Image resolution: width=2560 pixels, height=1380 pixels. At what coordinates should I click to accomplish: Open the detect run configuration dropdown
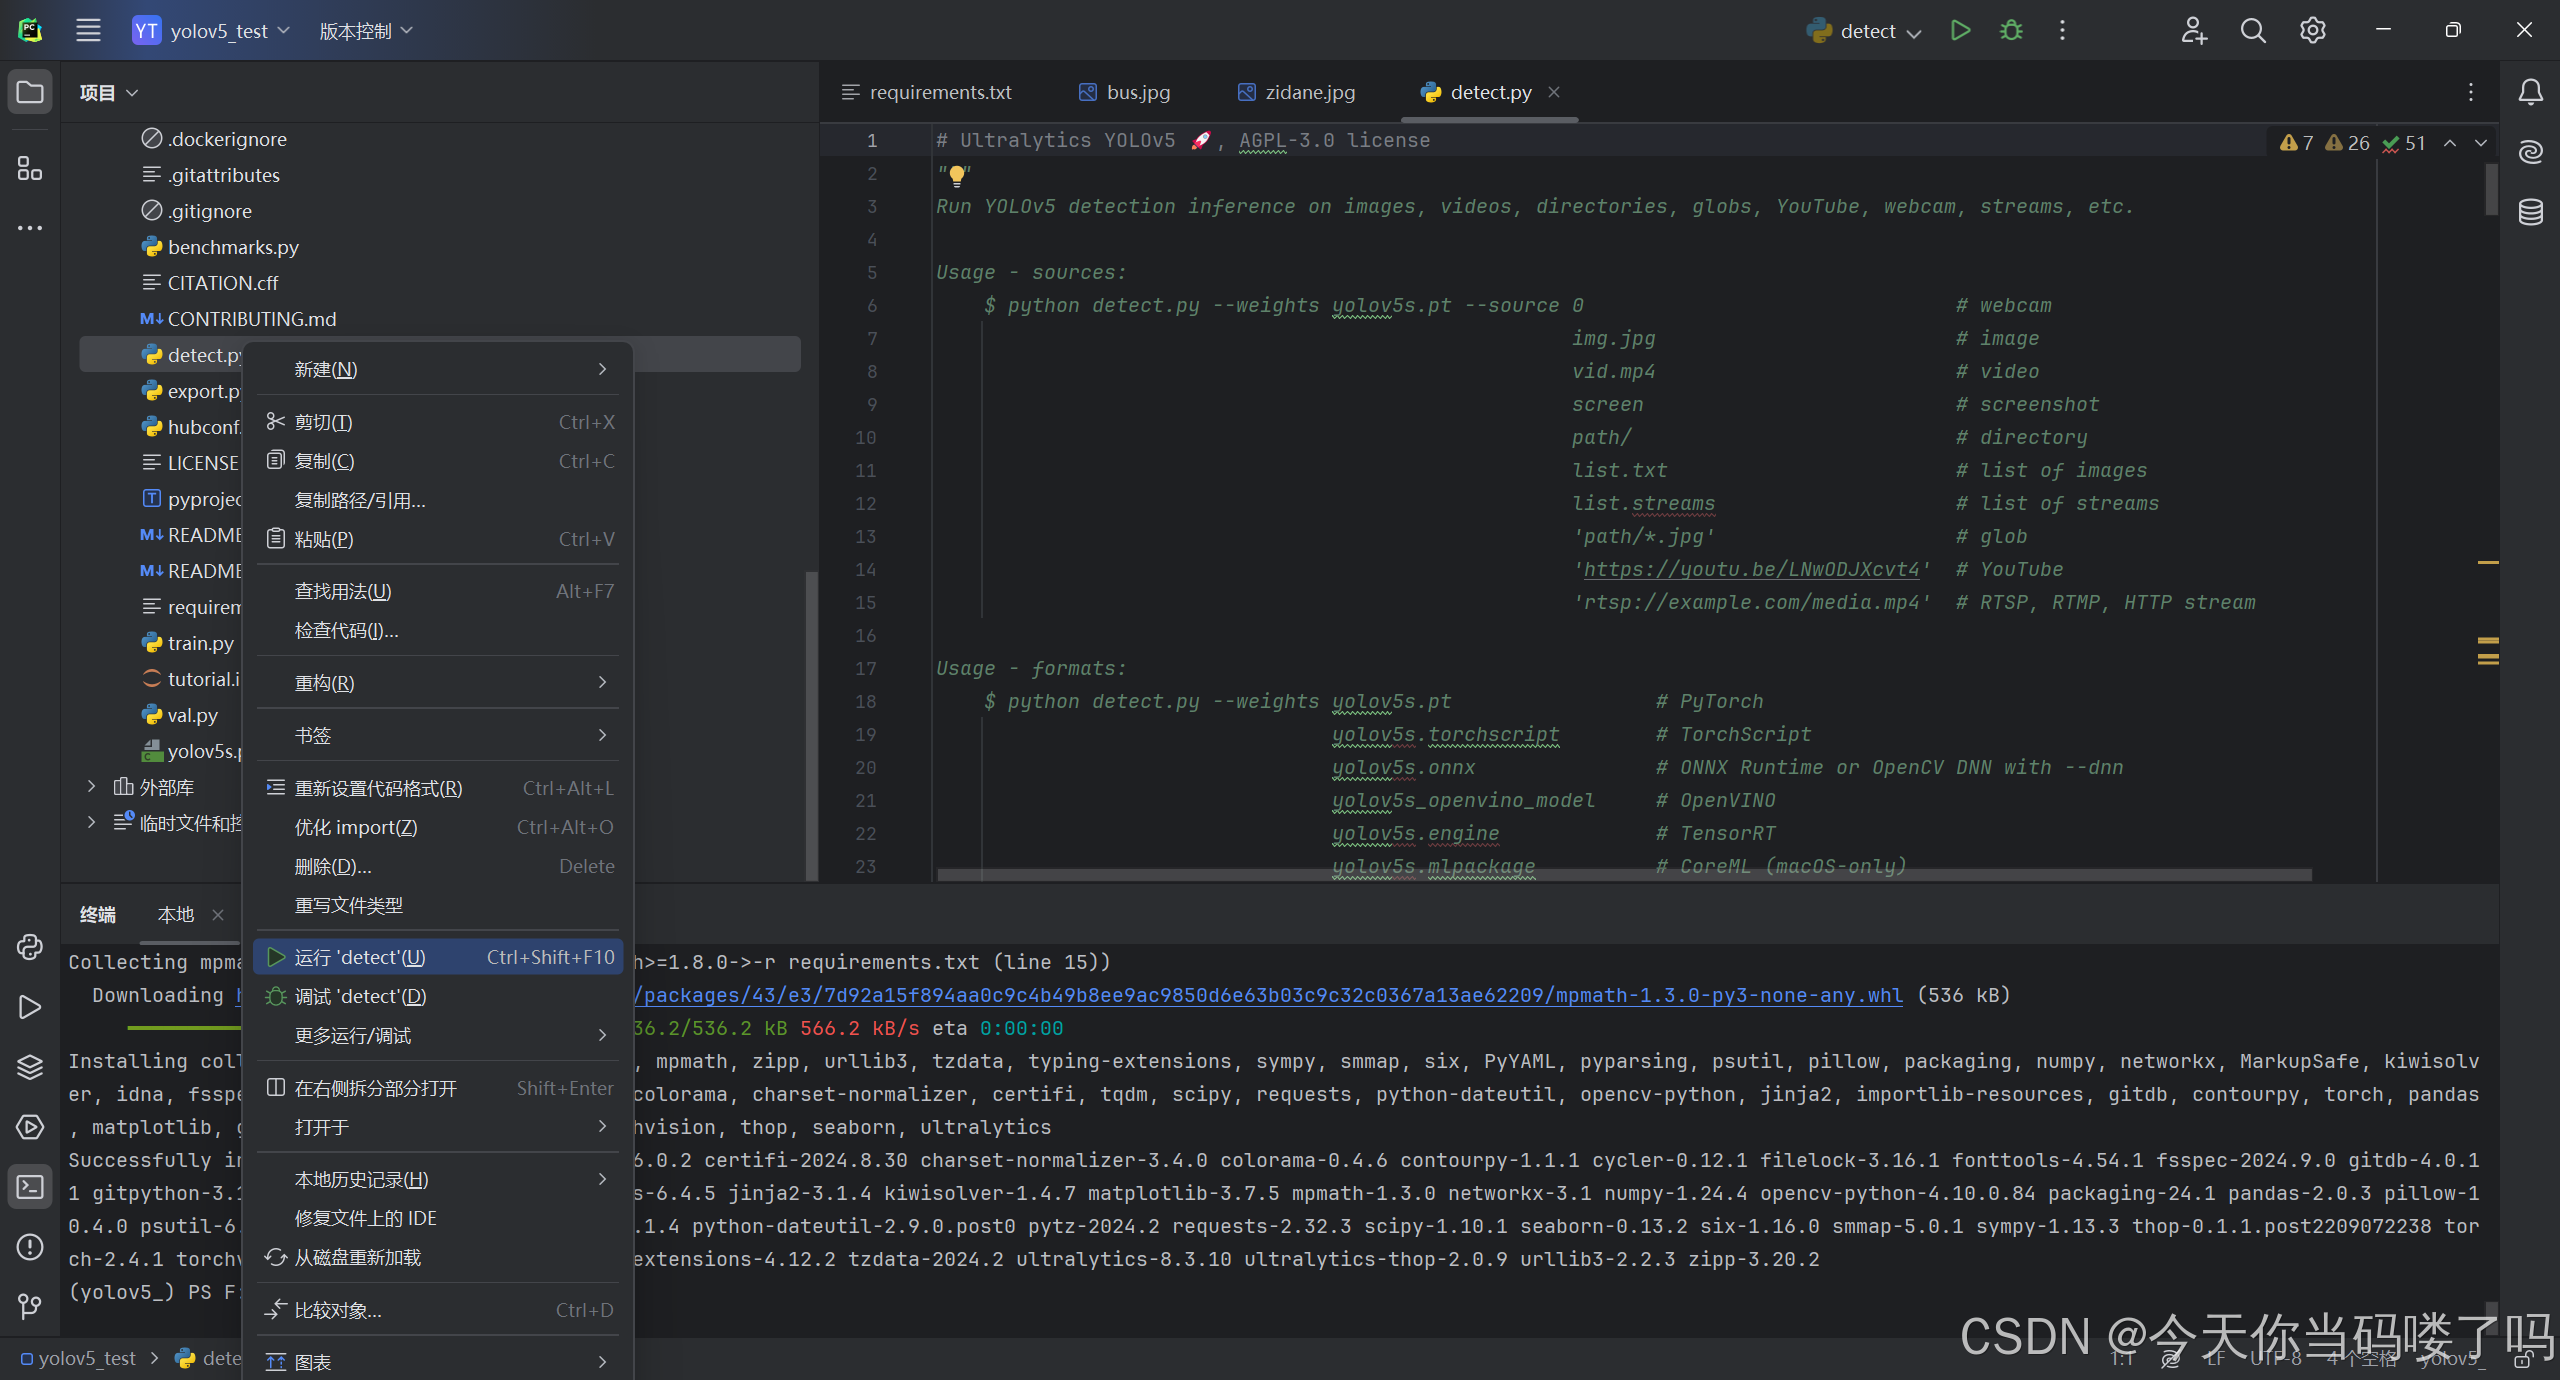click(1867, 31)
